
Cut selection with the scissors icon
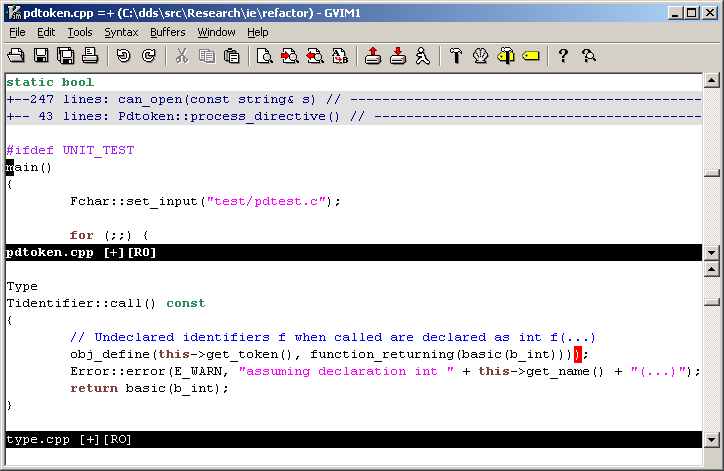coord(181,56)
